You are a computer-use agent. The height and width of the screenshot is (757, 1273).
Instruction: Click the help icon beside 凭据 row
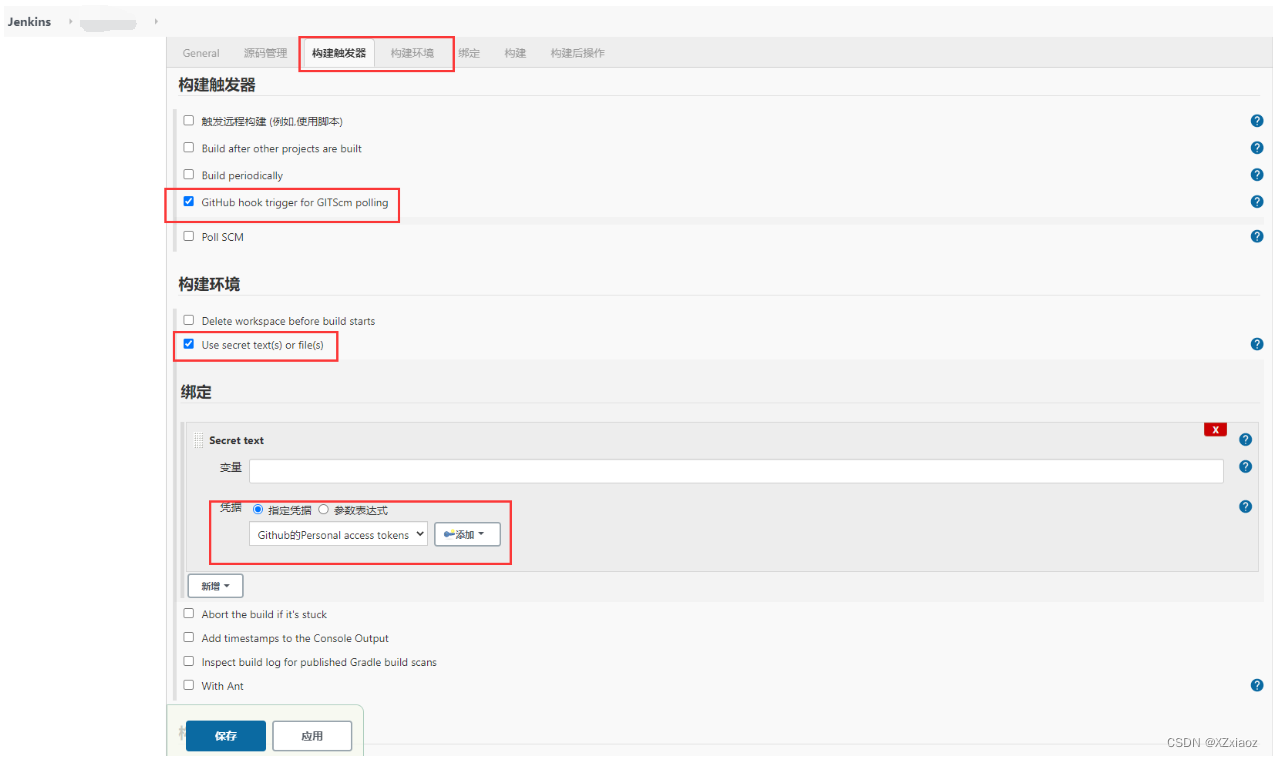[1245, 506]
